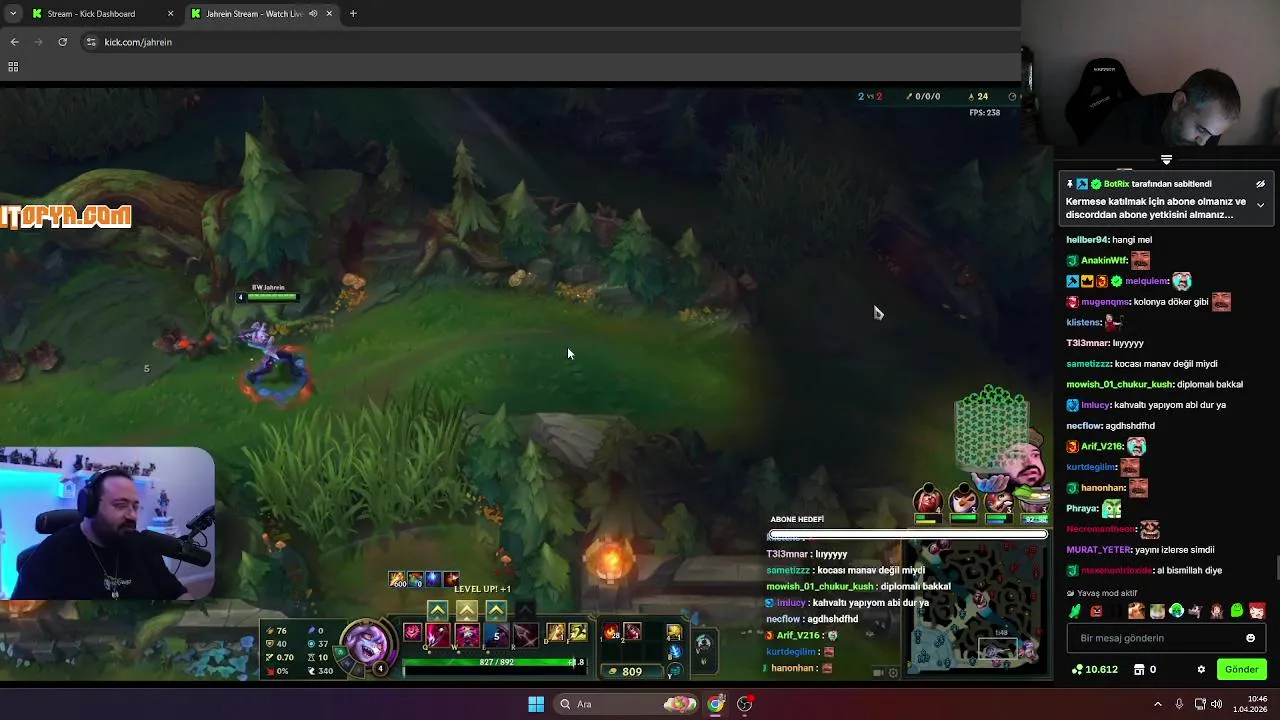Level up the W ability
This screenshot has height=720, width=1280.
(466, 610)
